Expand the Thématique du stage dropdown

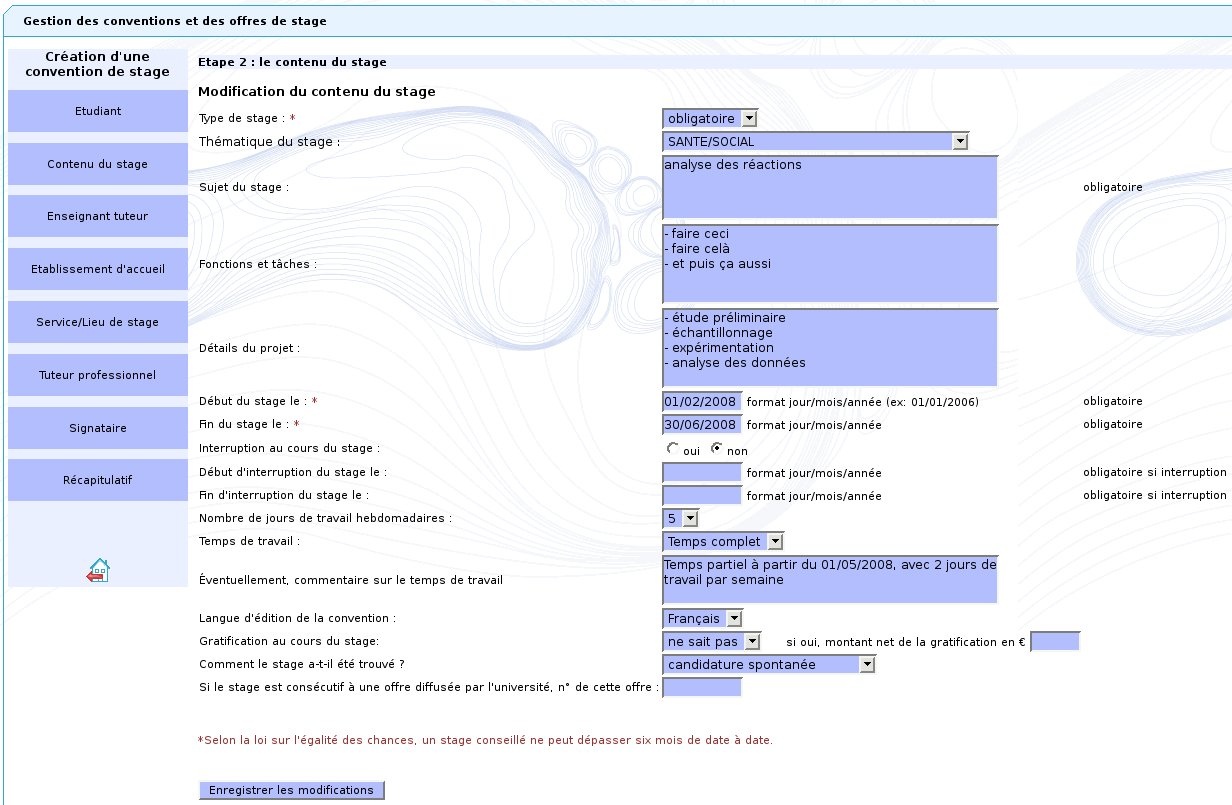pos(815,142)
